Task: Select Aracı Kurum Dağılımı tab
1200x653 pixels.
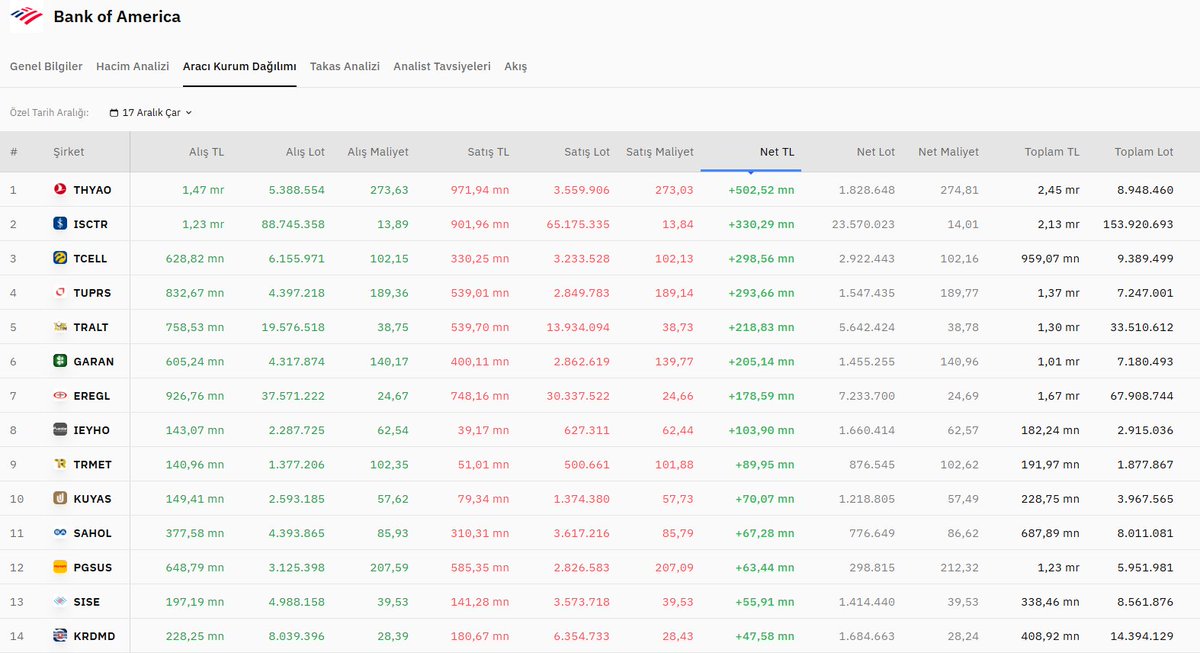Action: (x=239, y=66)
